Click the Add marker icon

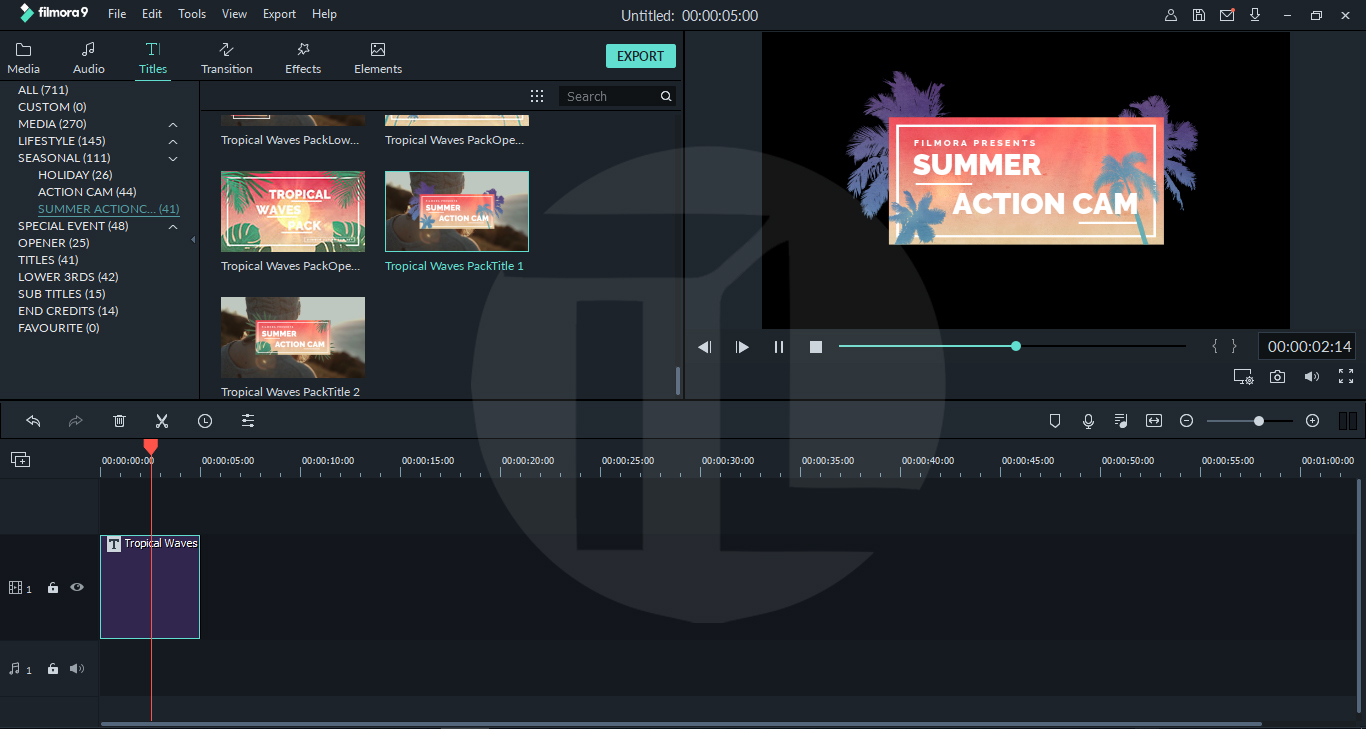click(1055, 420)
